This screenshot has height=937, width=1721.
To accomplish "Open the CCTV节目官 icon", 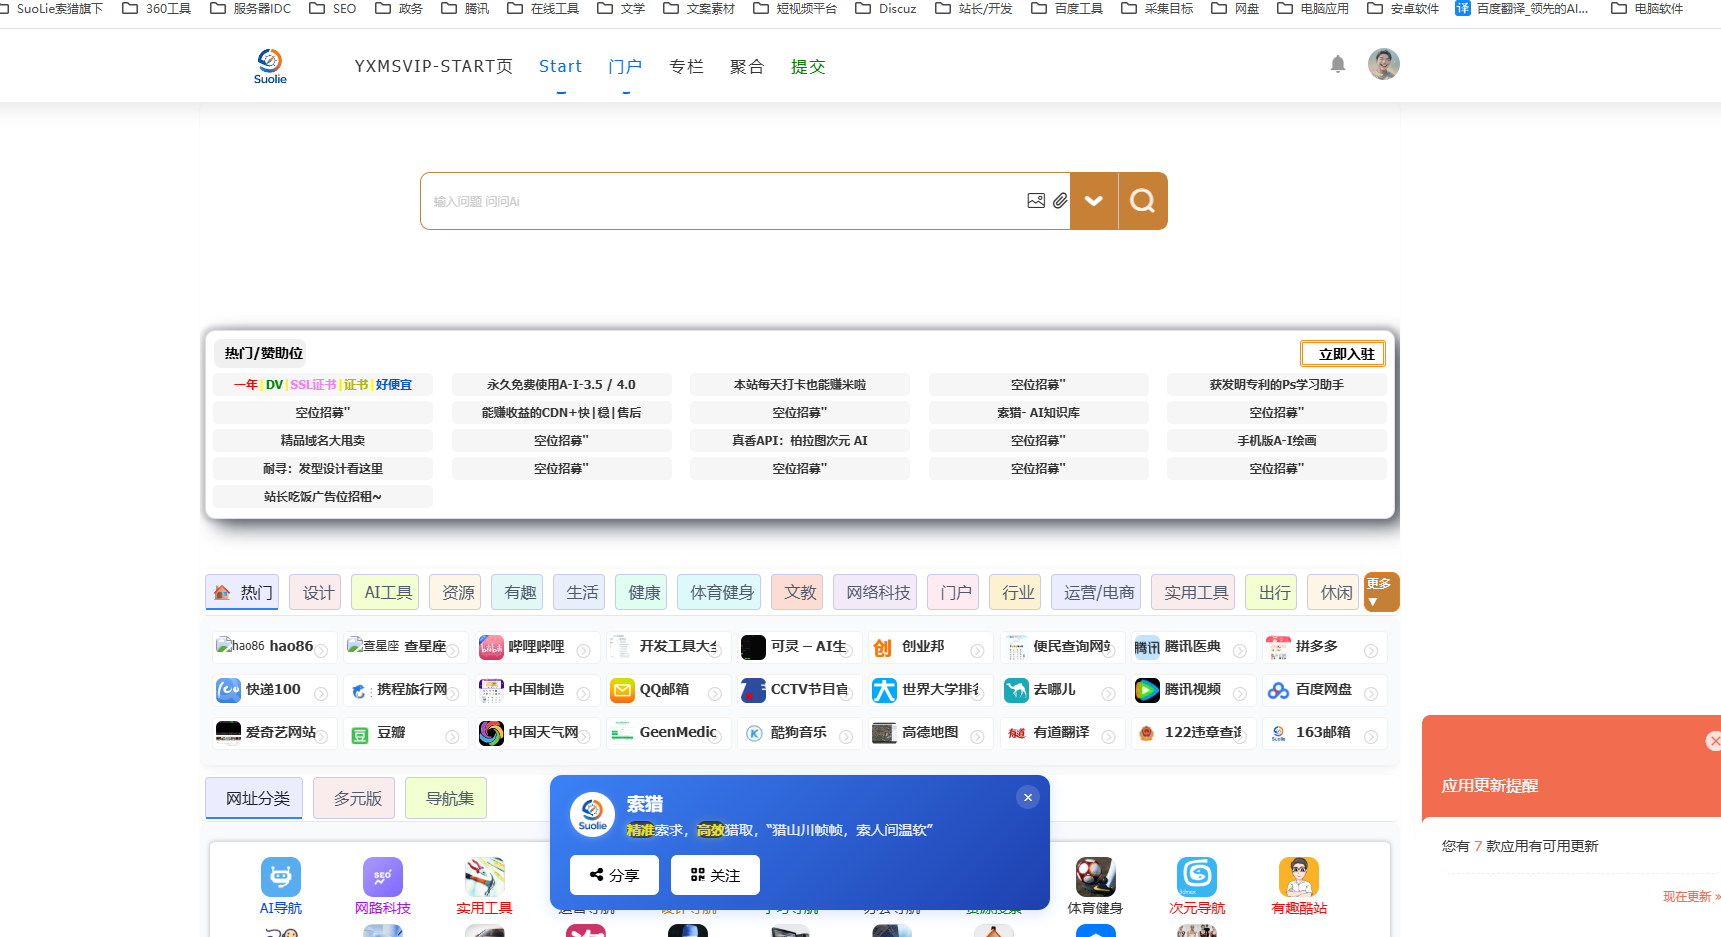I will coord(753,690).
